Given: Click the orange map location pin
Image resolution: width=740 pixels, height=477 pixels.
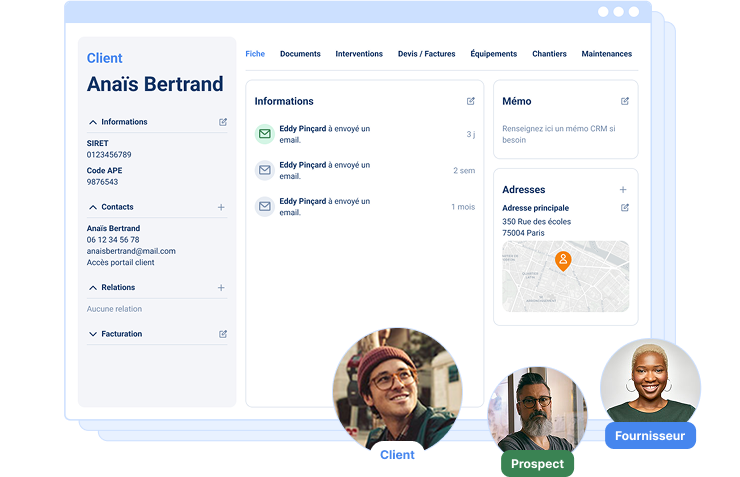Looking at the screenshot, I should [x=563, y=261].
